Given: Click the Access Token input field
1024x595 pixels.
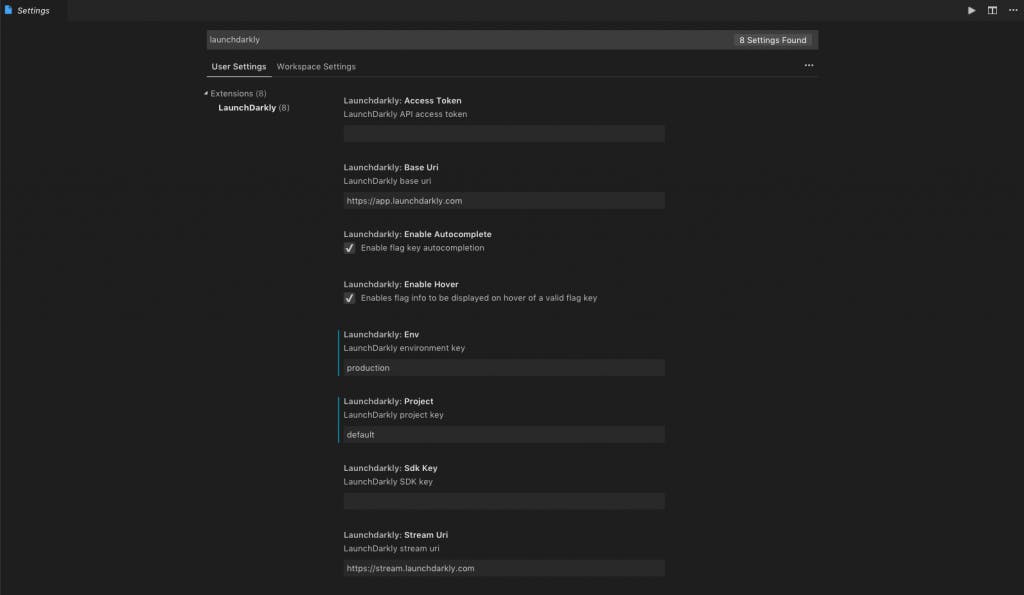Looking at the screenshot, I should 504,134.
